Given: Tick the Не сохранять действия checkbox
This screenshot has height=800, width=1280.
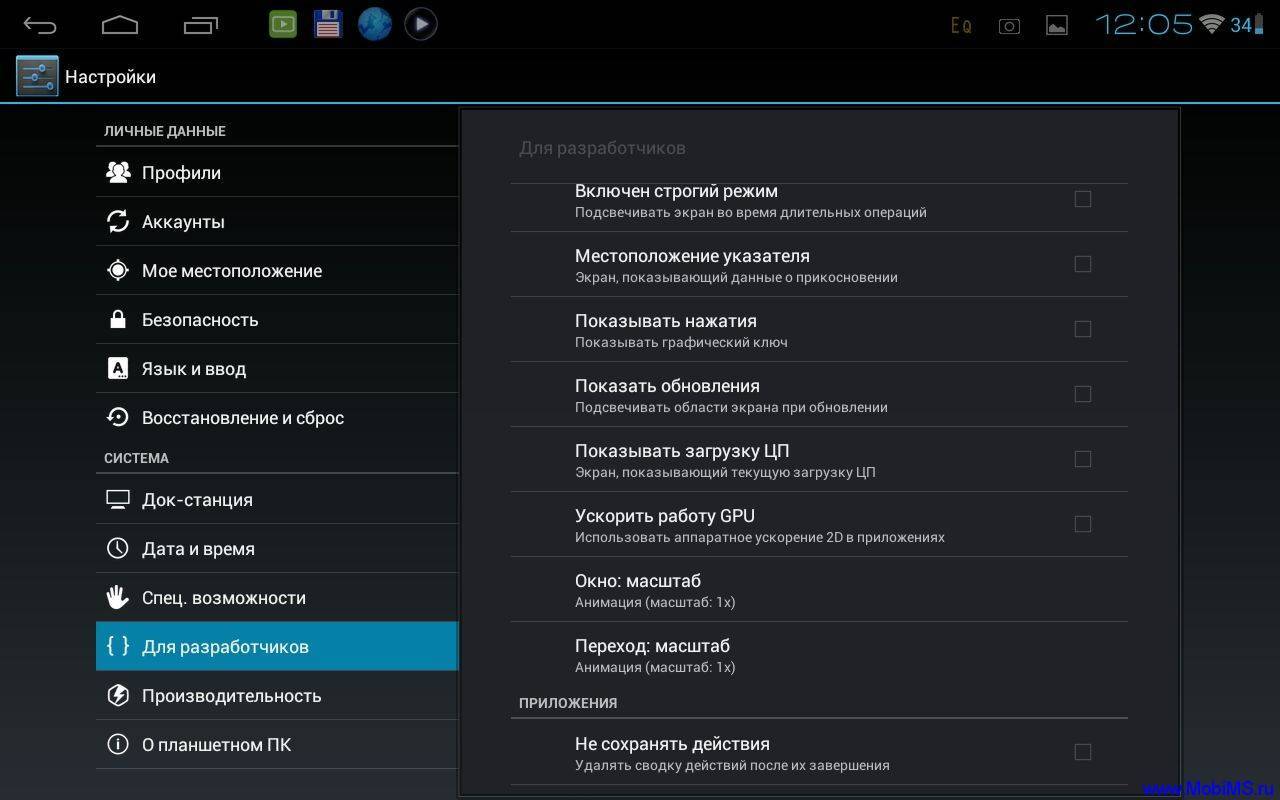Looking at the screenshot, I should point(1083,752).
